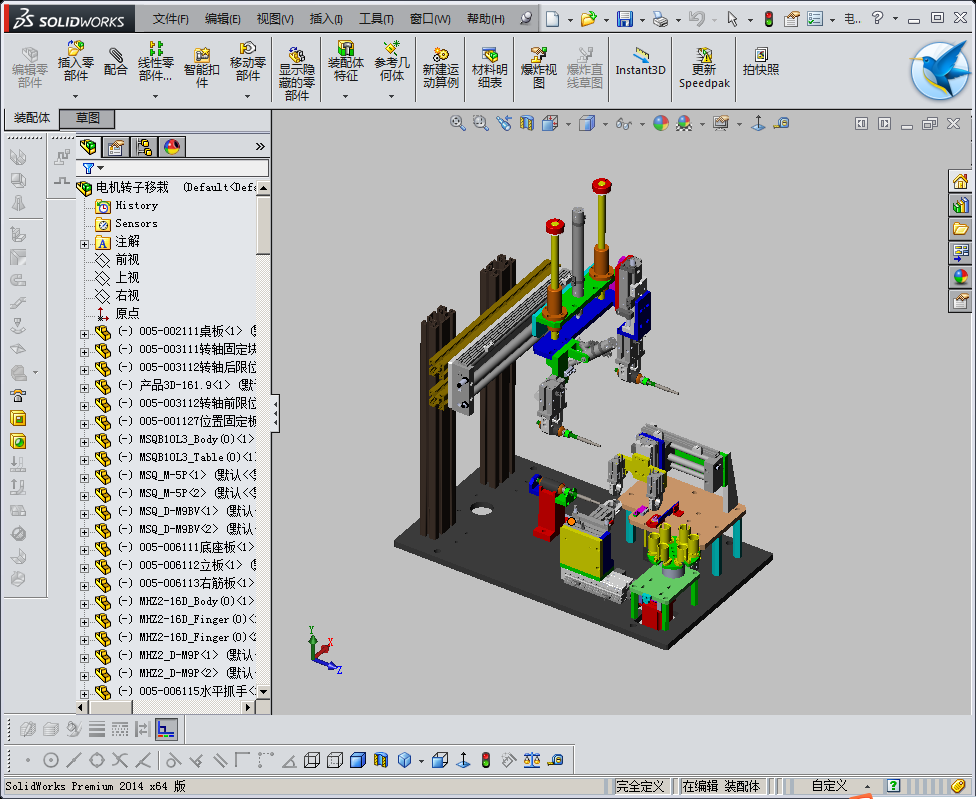The height and width of the screenshot is (799, 976).
Task: Click the save floppy disk icon
Action: pos(624,19)
